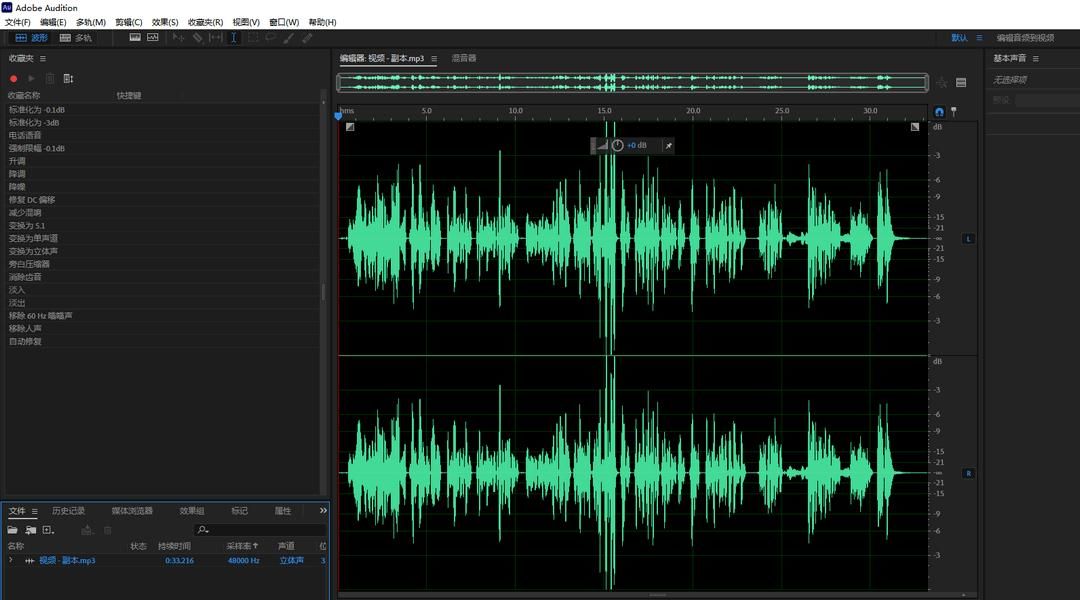Open the 窗口(W) menu
The image size is (1080, 600).
point(284,22)
